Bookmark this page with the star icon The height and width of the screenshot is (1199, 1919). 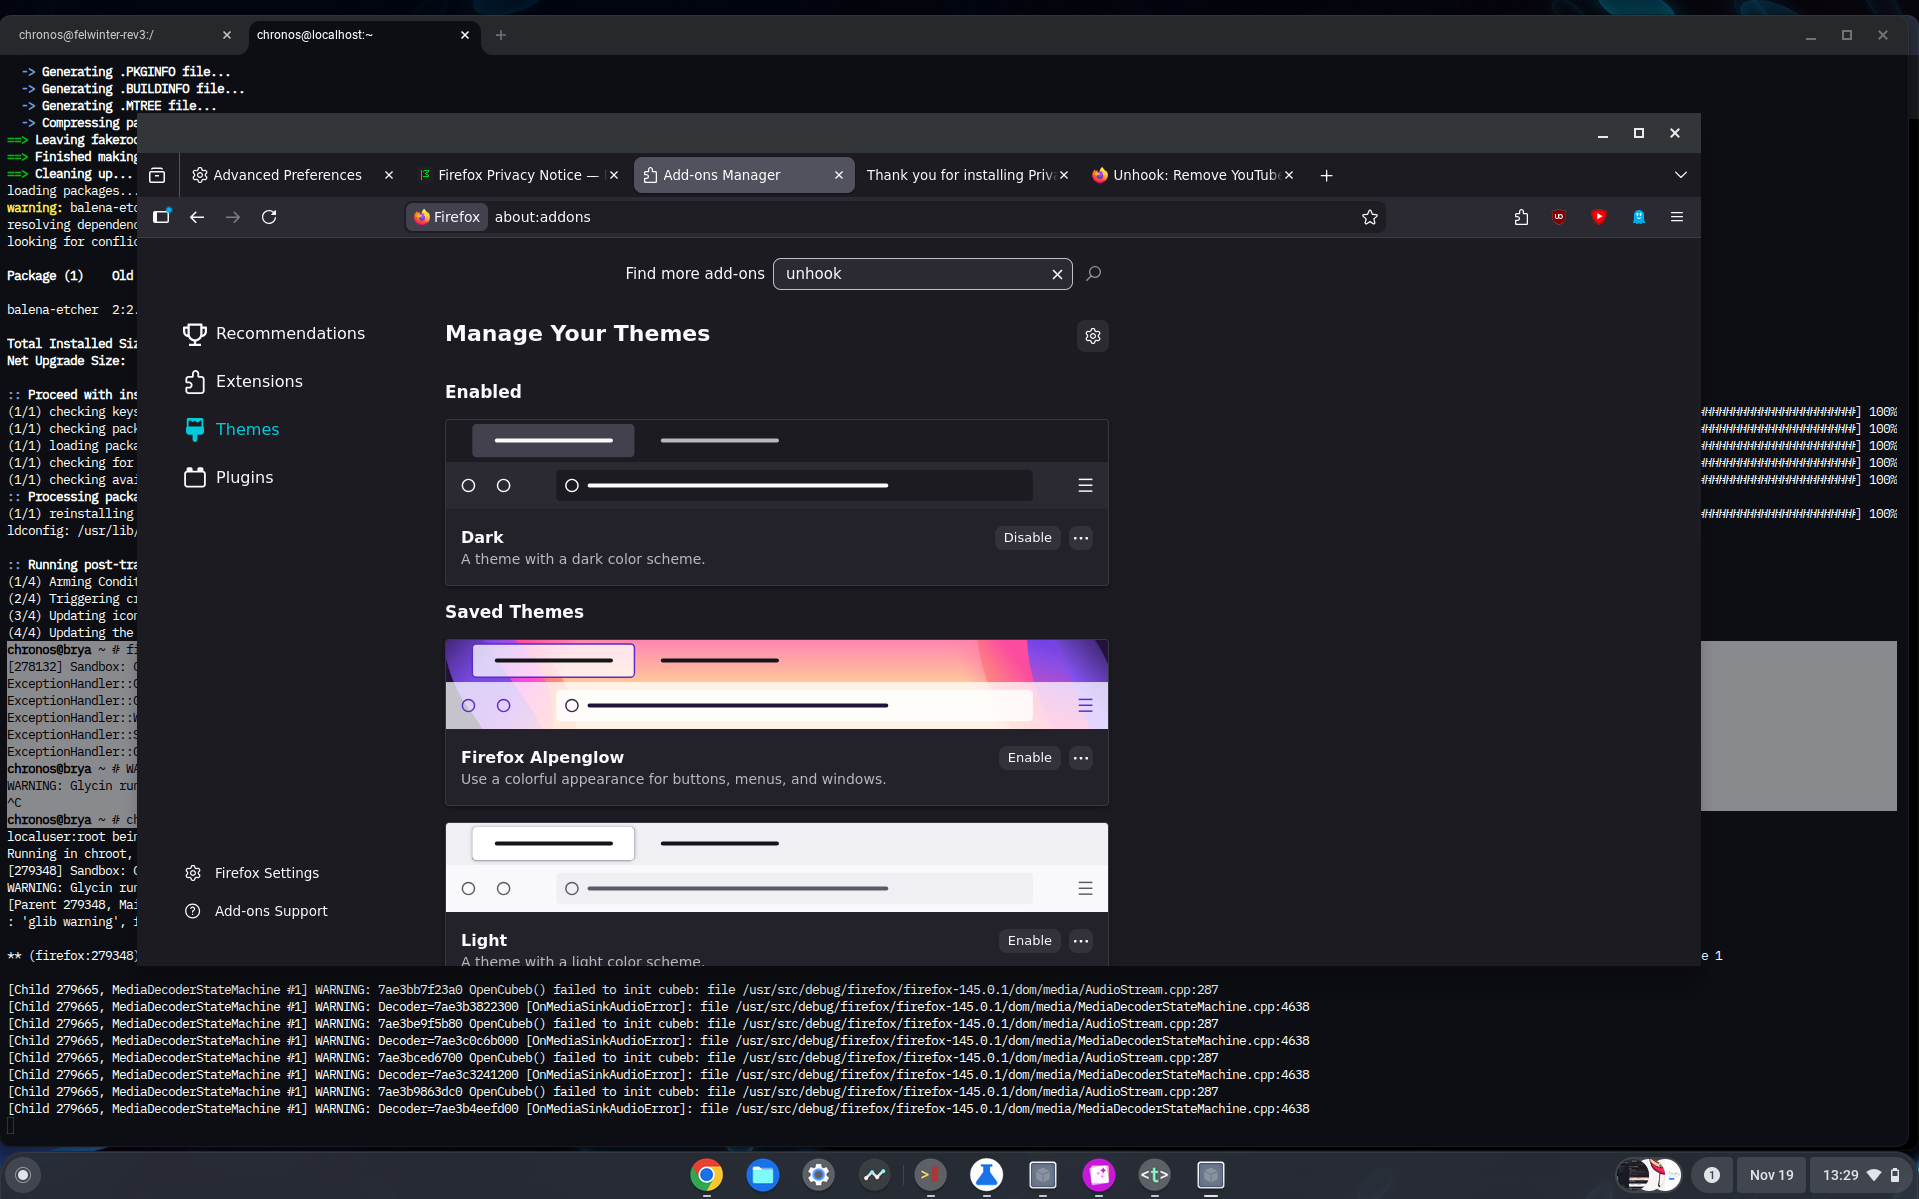click(x=1370, y=217)
